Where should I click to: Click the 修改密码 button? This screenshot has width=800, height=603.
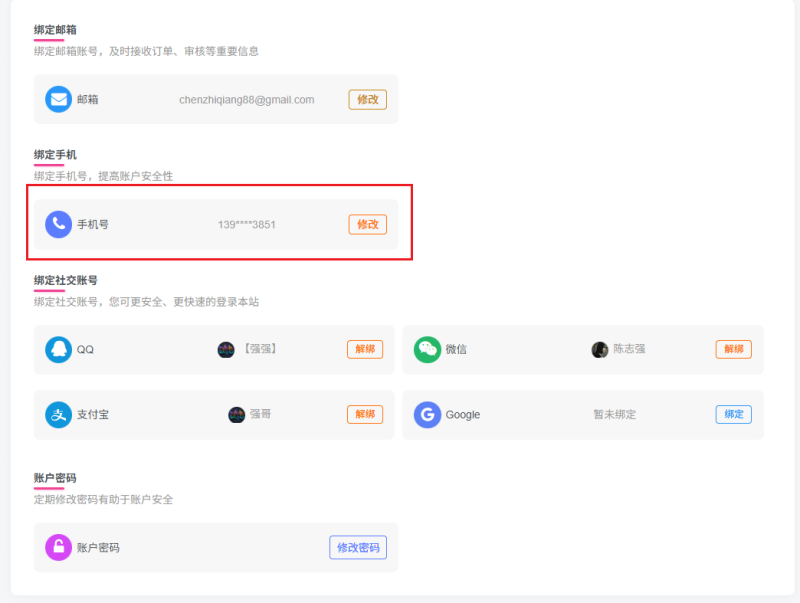tap(358, 547)
